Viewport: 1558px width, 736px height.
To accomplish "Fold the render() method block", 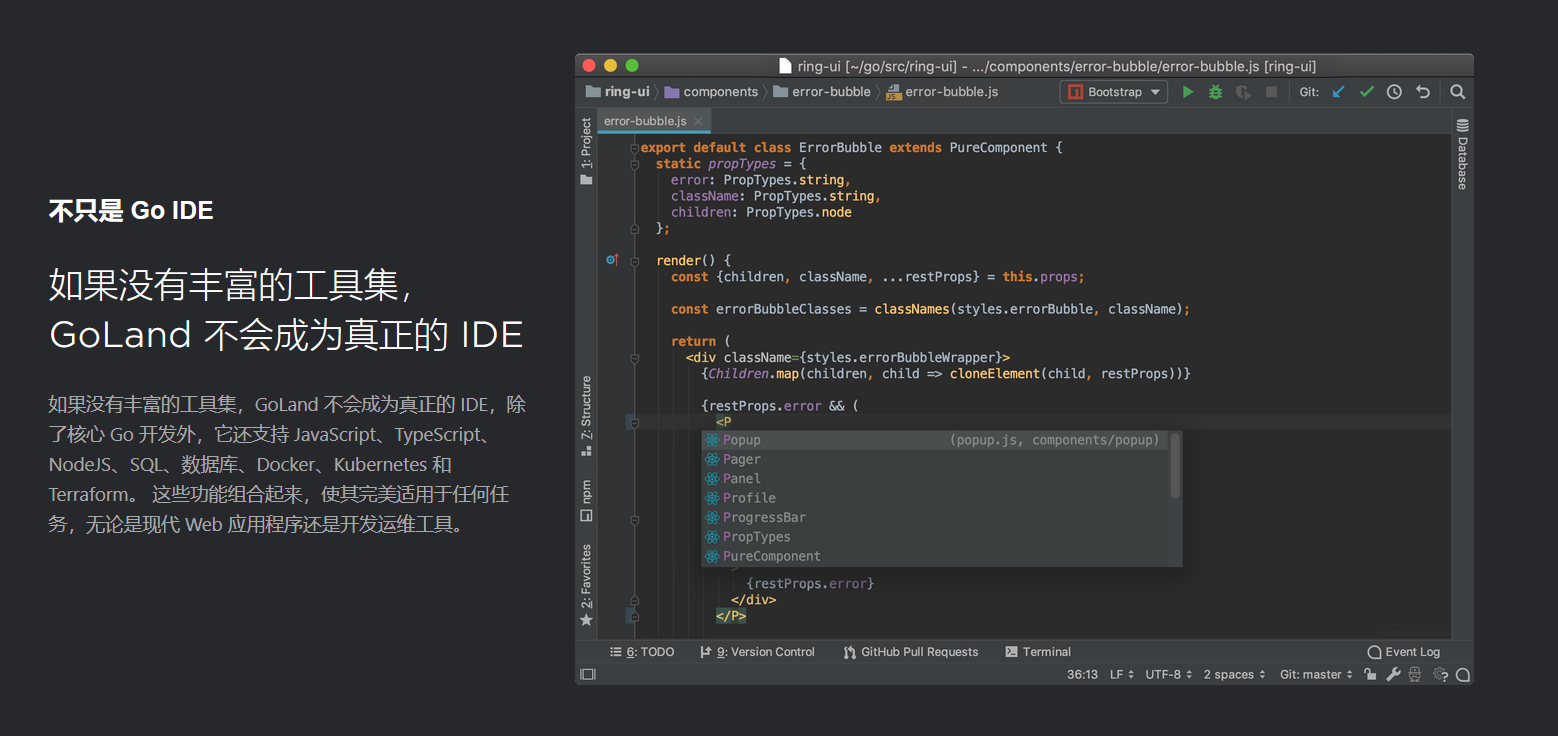I will pos(634,261).
